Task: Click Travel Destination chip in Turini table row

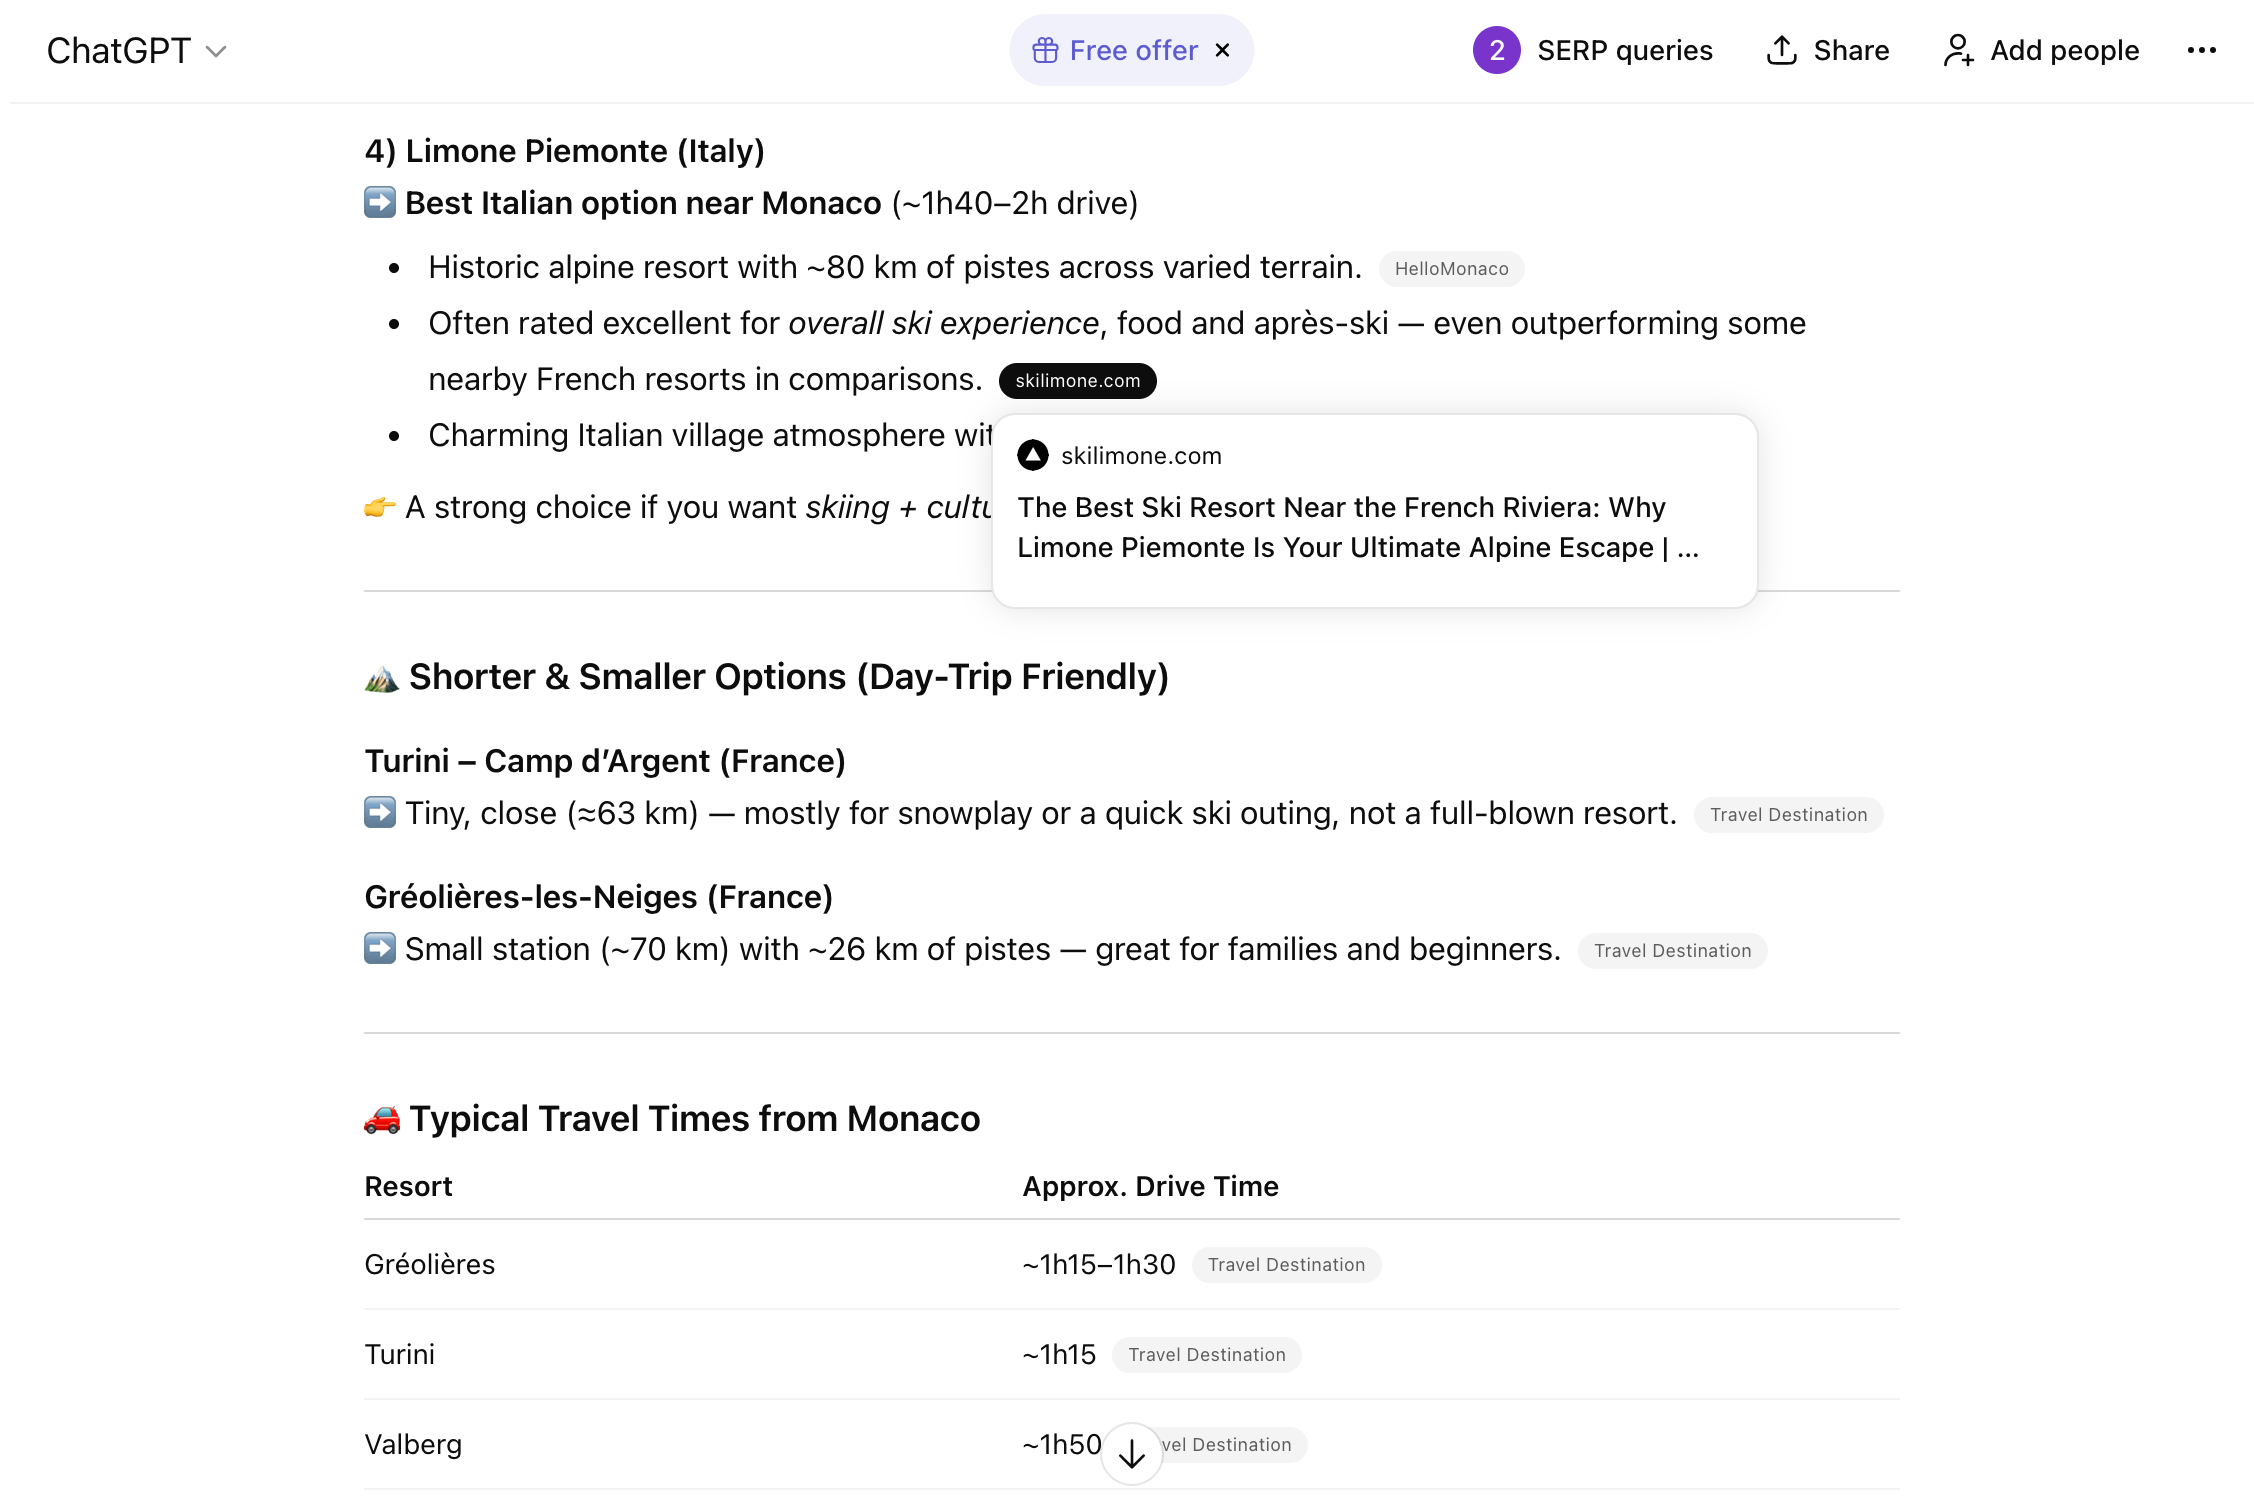Action: point(1206,1355)
